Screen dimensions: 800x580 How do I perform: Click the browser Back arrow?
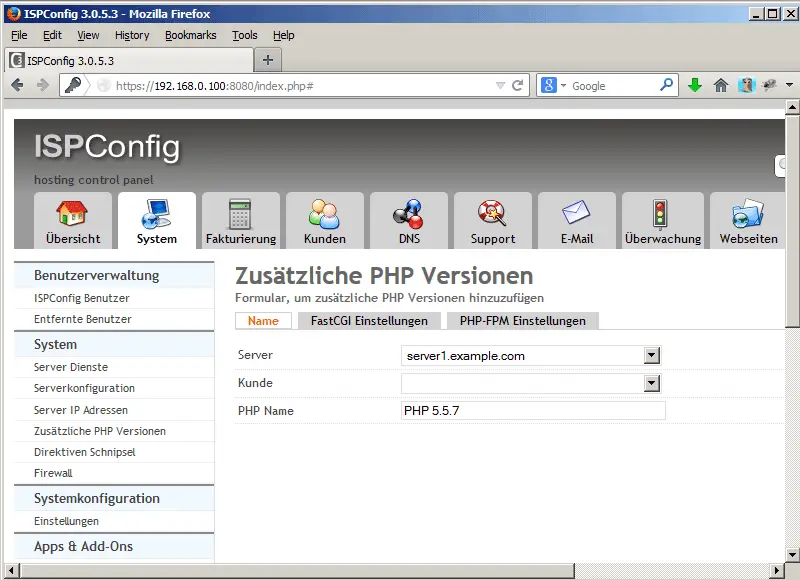coord(17,85)
